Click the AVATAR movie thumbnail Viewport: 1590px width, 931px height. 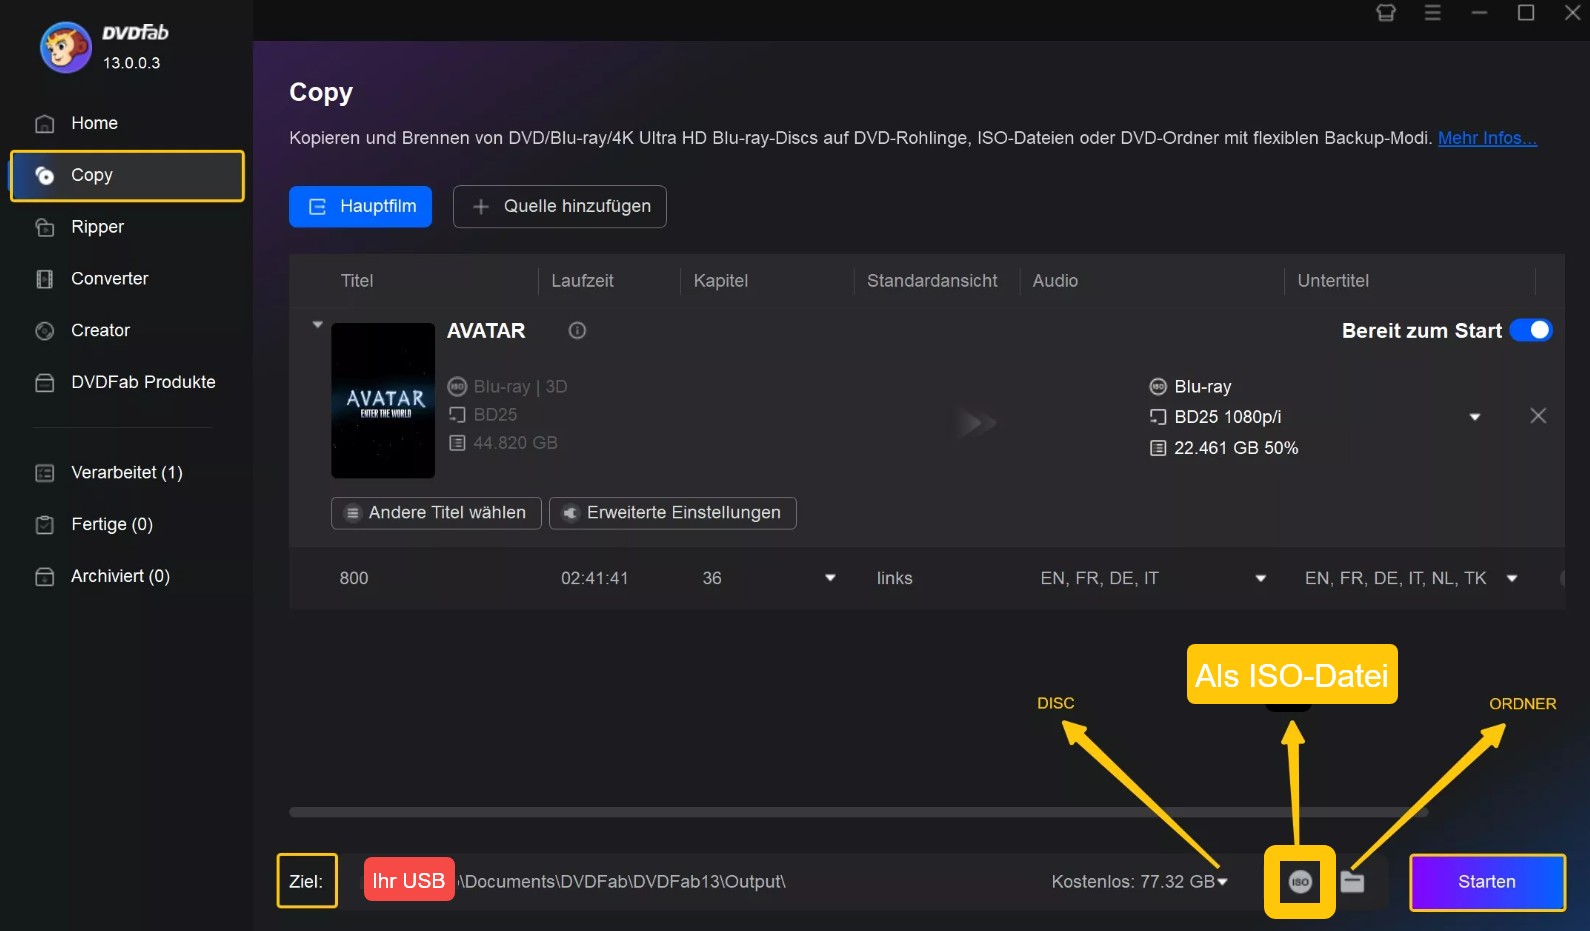[x=383, y=400]
